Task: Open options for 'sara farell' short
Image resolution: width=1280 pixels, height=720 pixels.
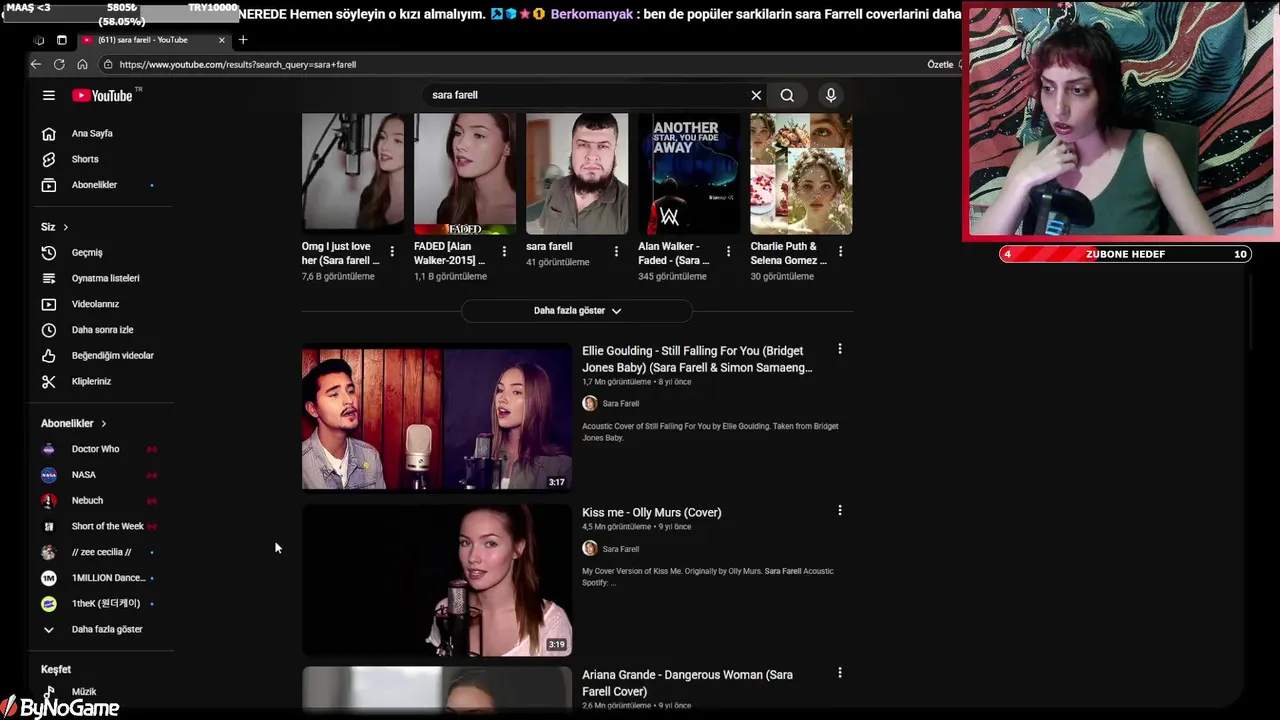Action: point(616,251)
